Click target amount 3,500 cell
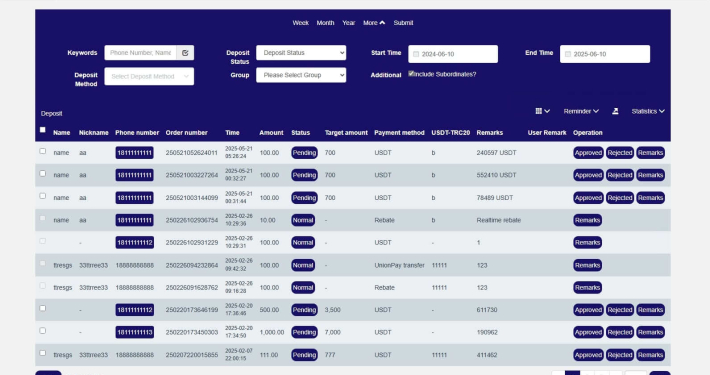Screen dimensions: 710x375 pos(332,310)
